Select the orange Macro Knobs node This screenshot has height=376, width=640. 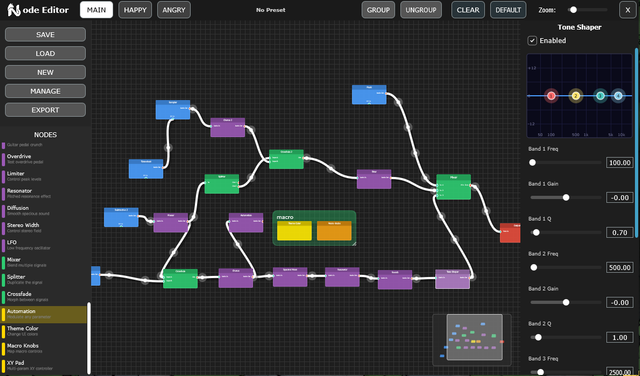pyautogui.click(x=334, y=231)
